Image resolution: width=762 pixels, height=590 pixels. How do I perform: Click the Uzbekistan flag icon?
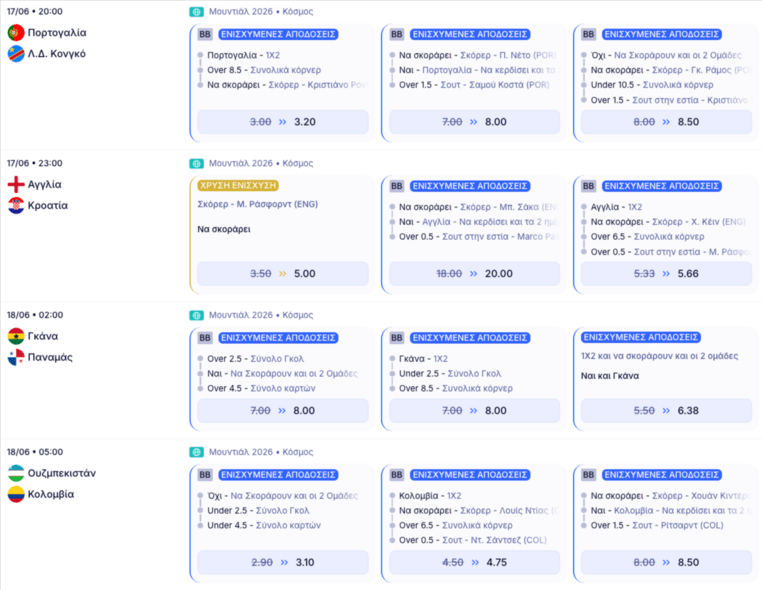16,473
